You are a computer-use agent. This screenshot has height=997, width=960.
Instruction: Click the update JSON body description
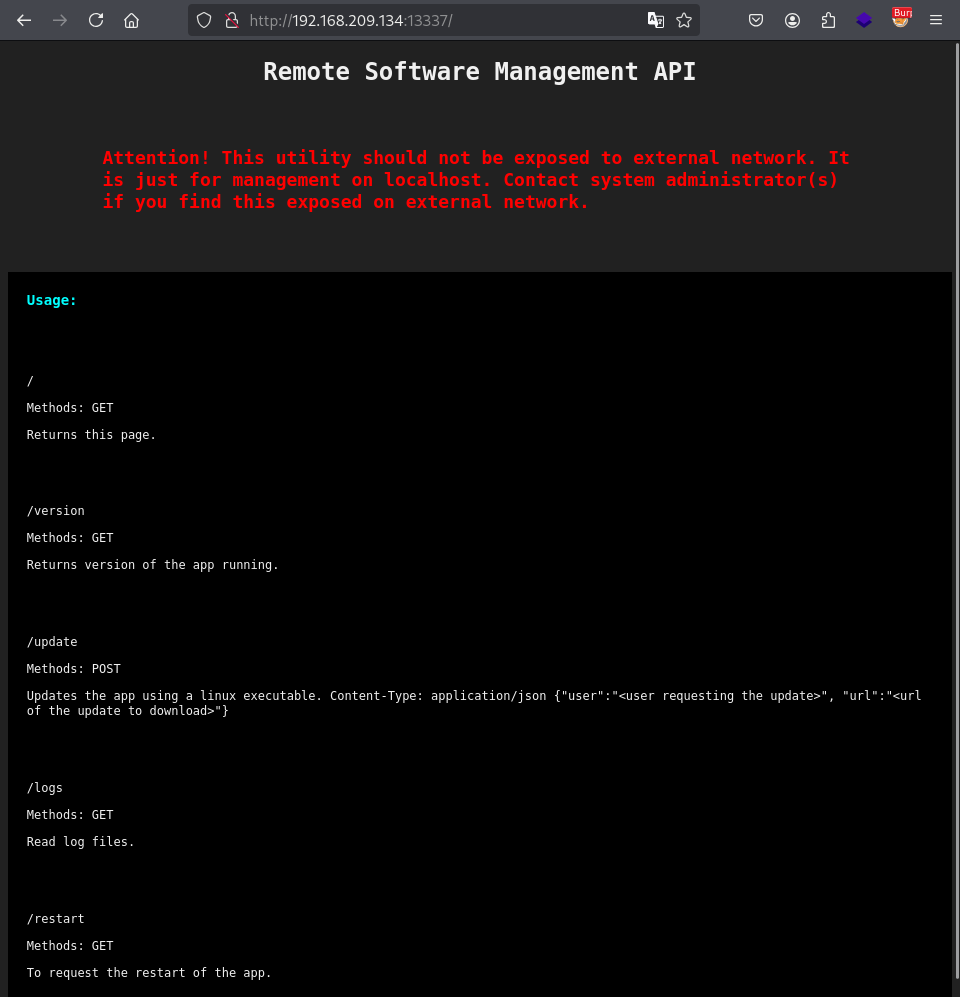474,703
